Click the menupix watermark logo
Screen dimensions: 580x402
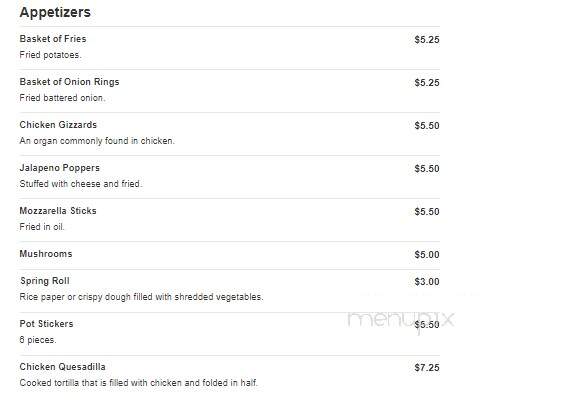point(401,320)
